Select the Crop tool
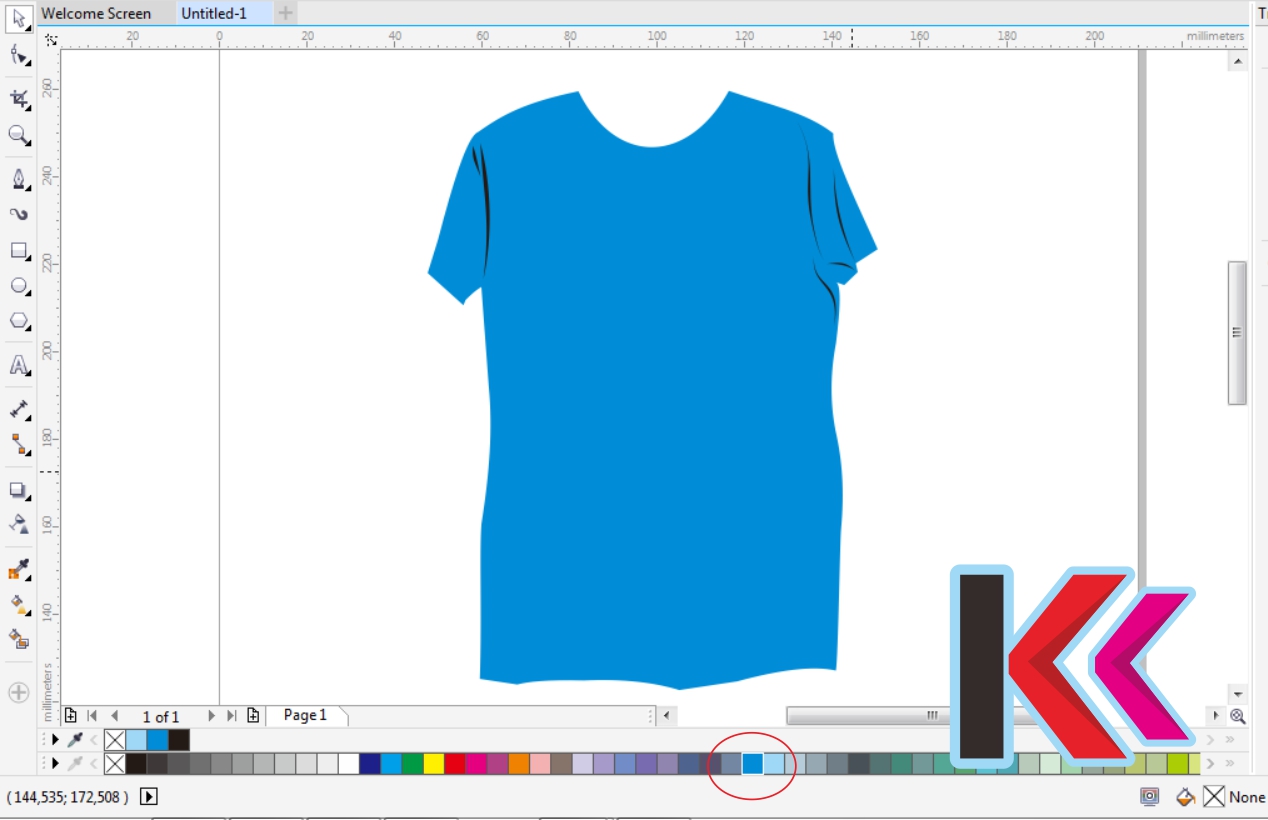The image size is (1268, 820). [17, 97]
